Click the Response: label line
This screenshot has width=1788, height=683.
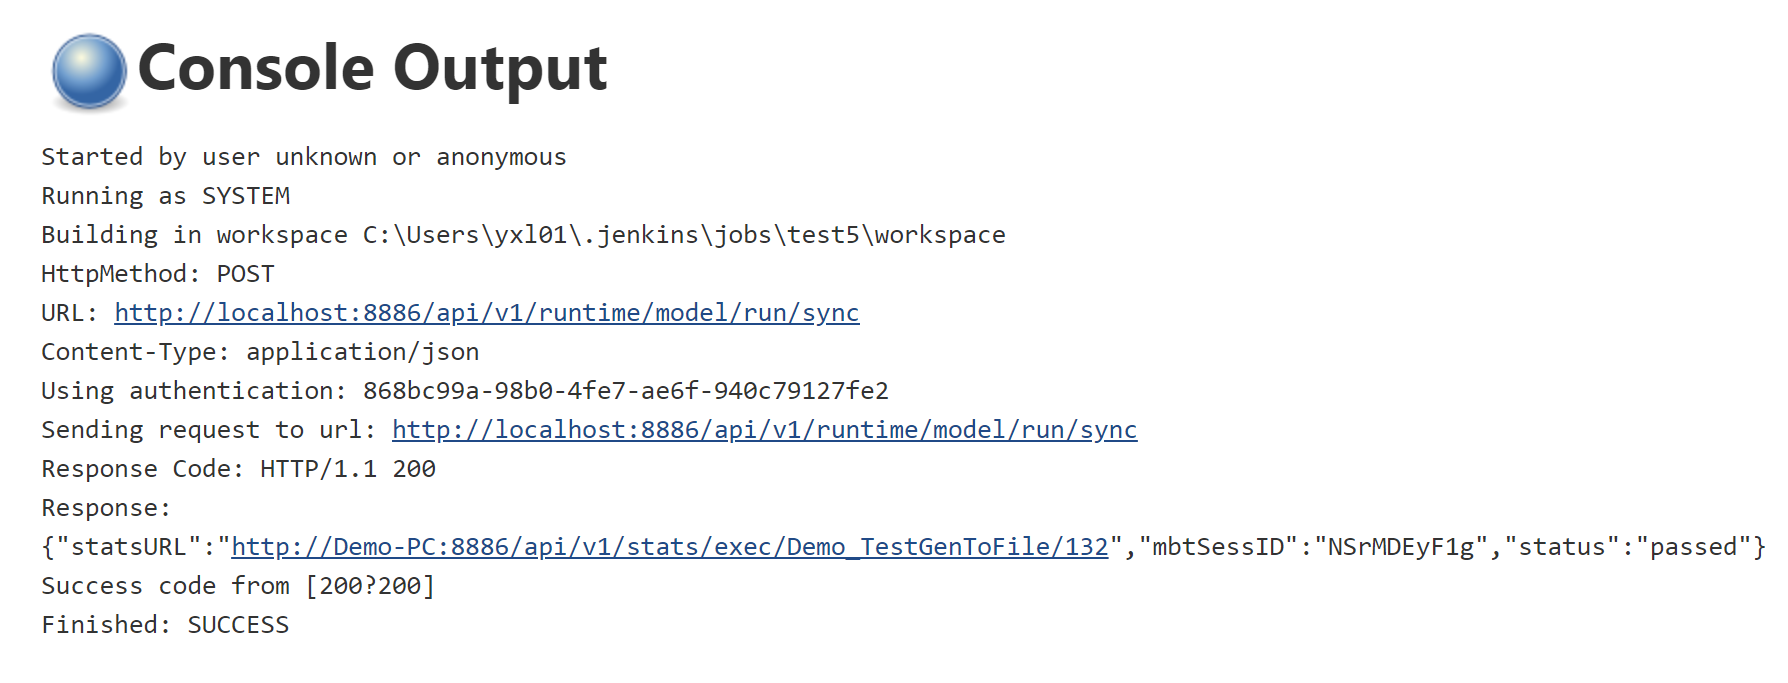[x=106, y=508]
